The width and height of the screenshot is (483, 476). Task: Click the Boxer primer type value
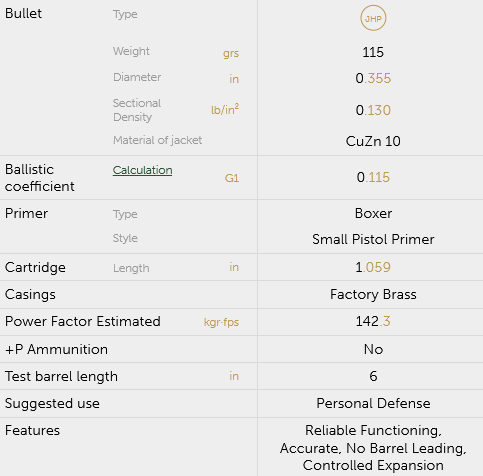[373, 213]
